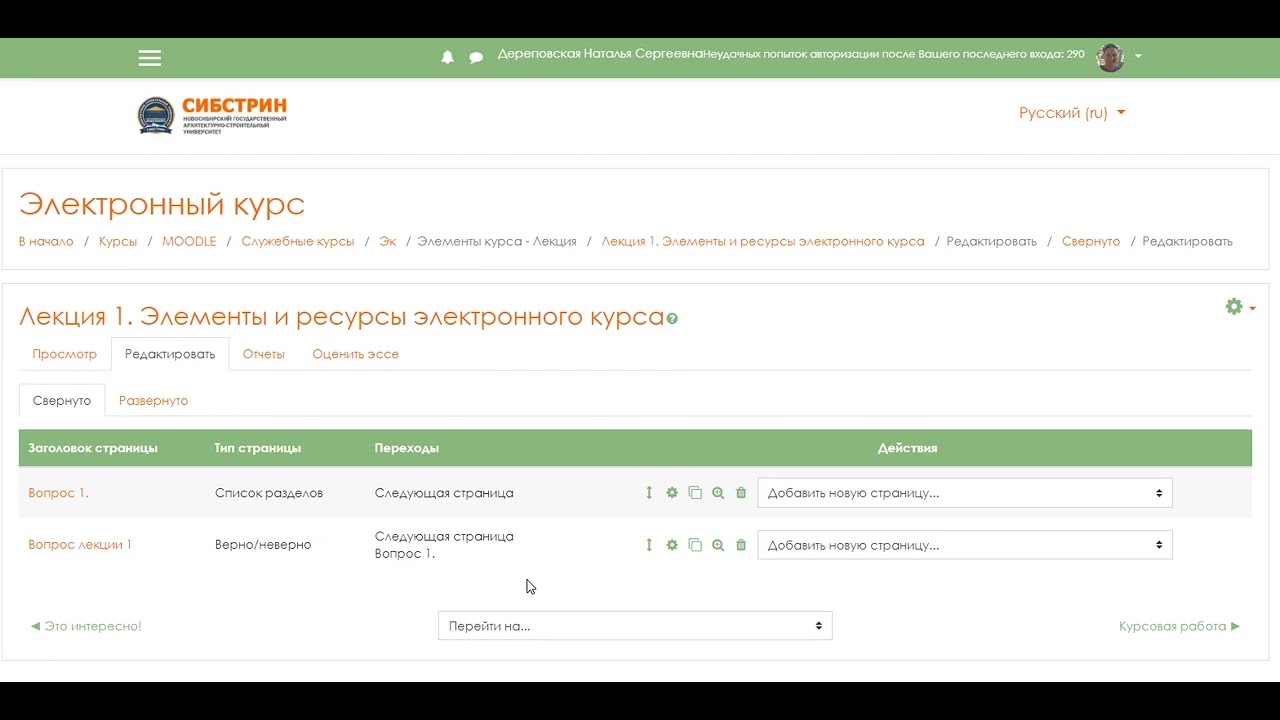The height and width of the screenshot is (720, 1280).
Task: Open the Оценить эссе tab
Action: 356,354
